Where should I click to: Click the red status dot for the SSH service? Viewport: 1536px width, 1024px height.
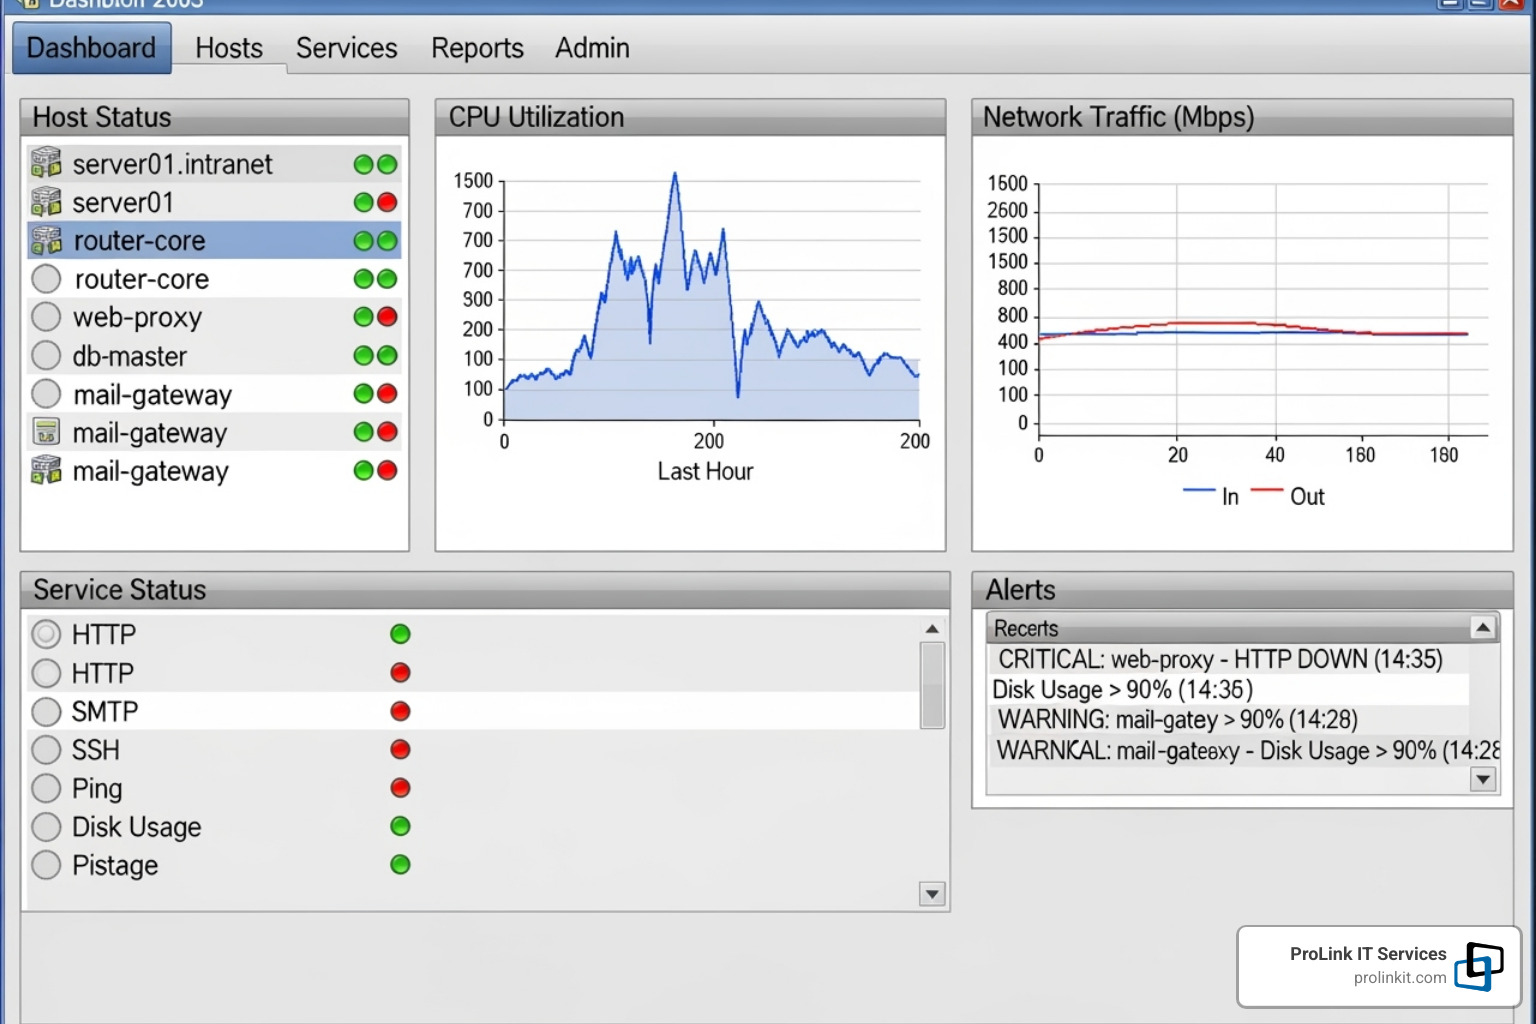[400, 749]
